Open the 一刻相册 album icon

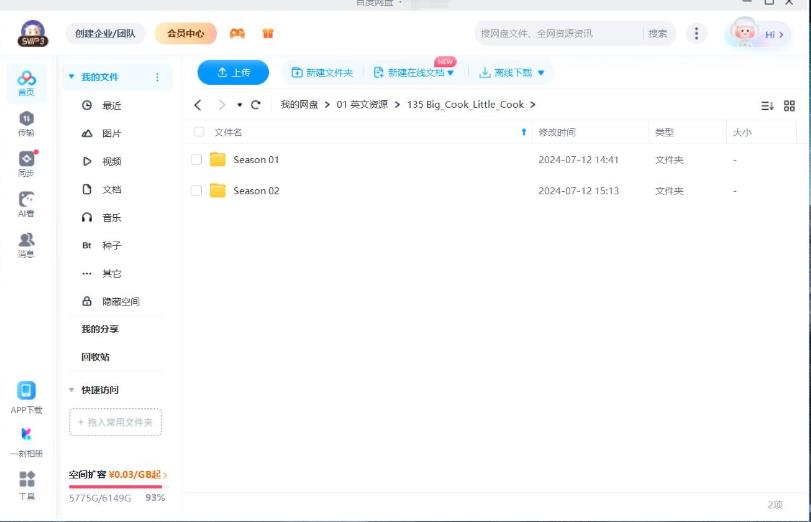[x=26, y=442]
